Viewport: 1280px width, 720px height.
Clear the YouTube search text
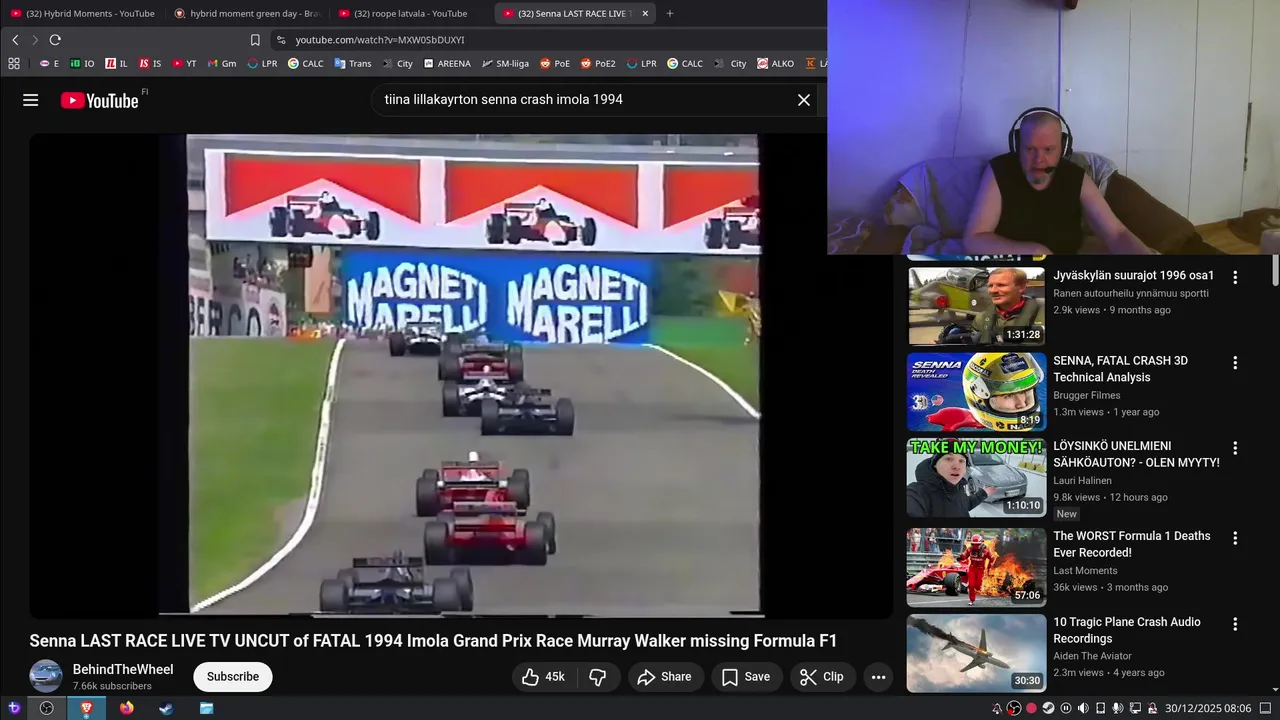(803, 100)
